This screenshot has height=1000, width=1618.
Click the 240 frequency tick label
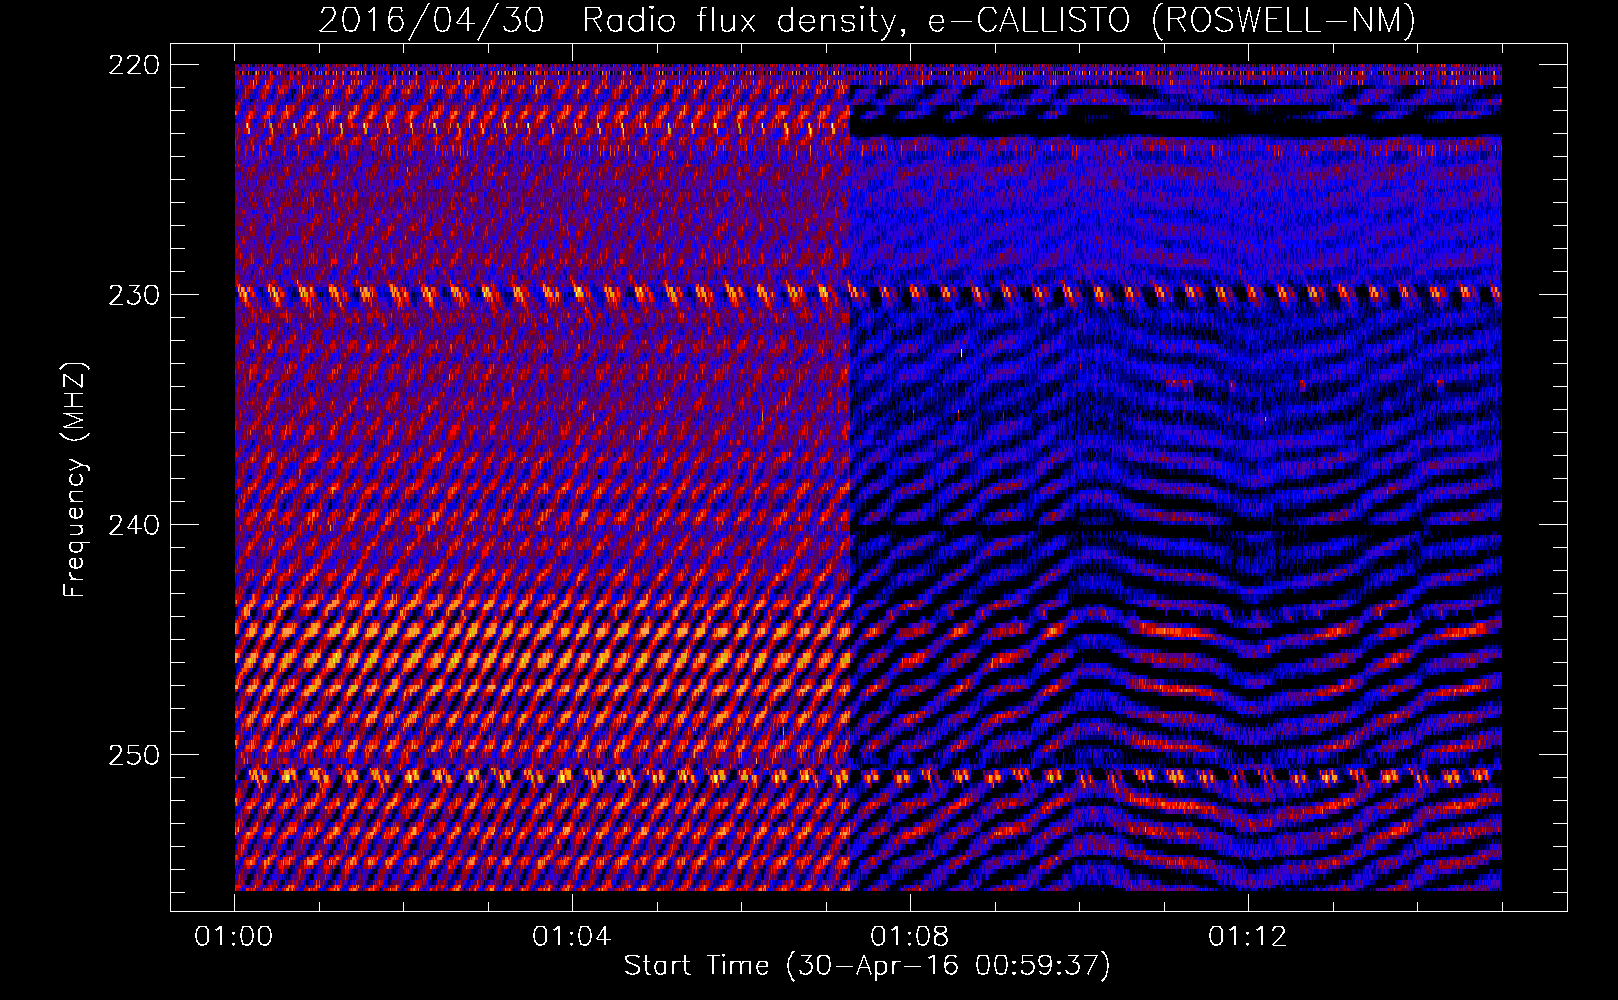(x=133, y=525)
